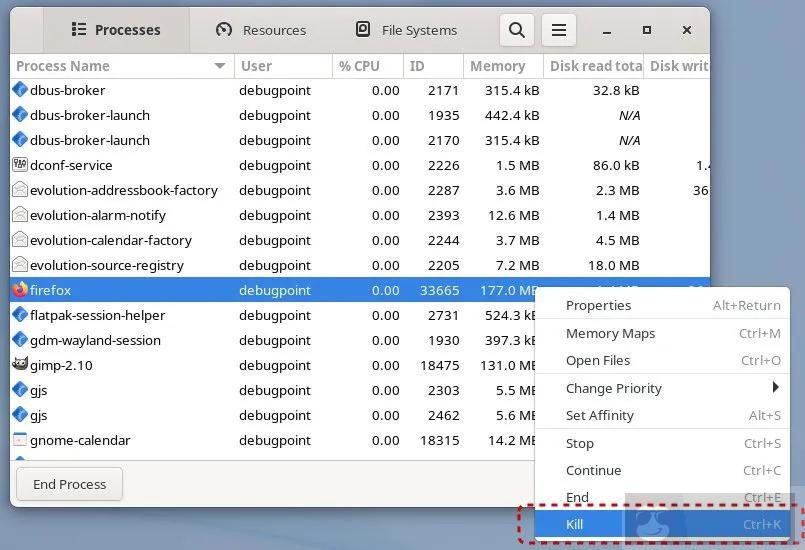Click the dconf-service process icon

20,165
